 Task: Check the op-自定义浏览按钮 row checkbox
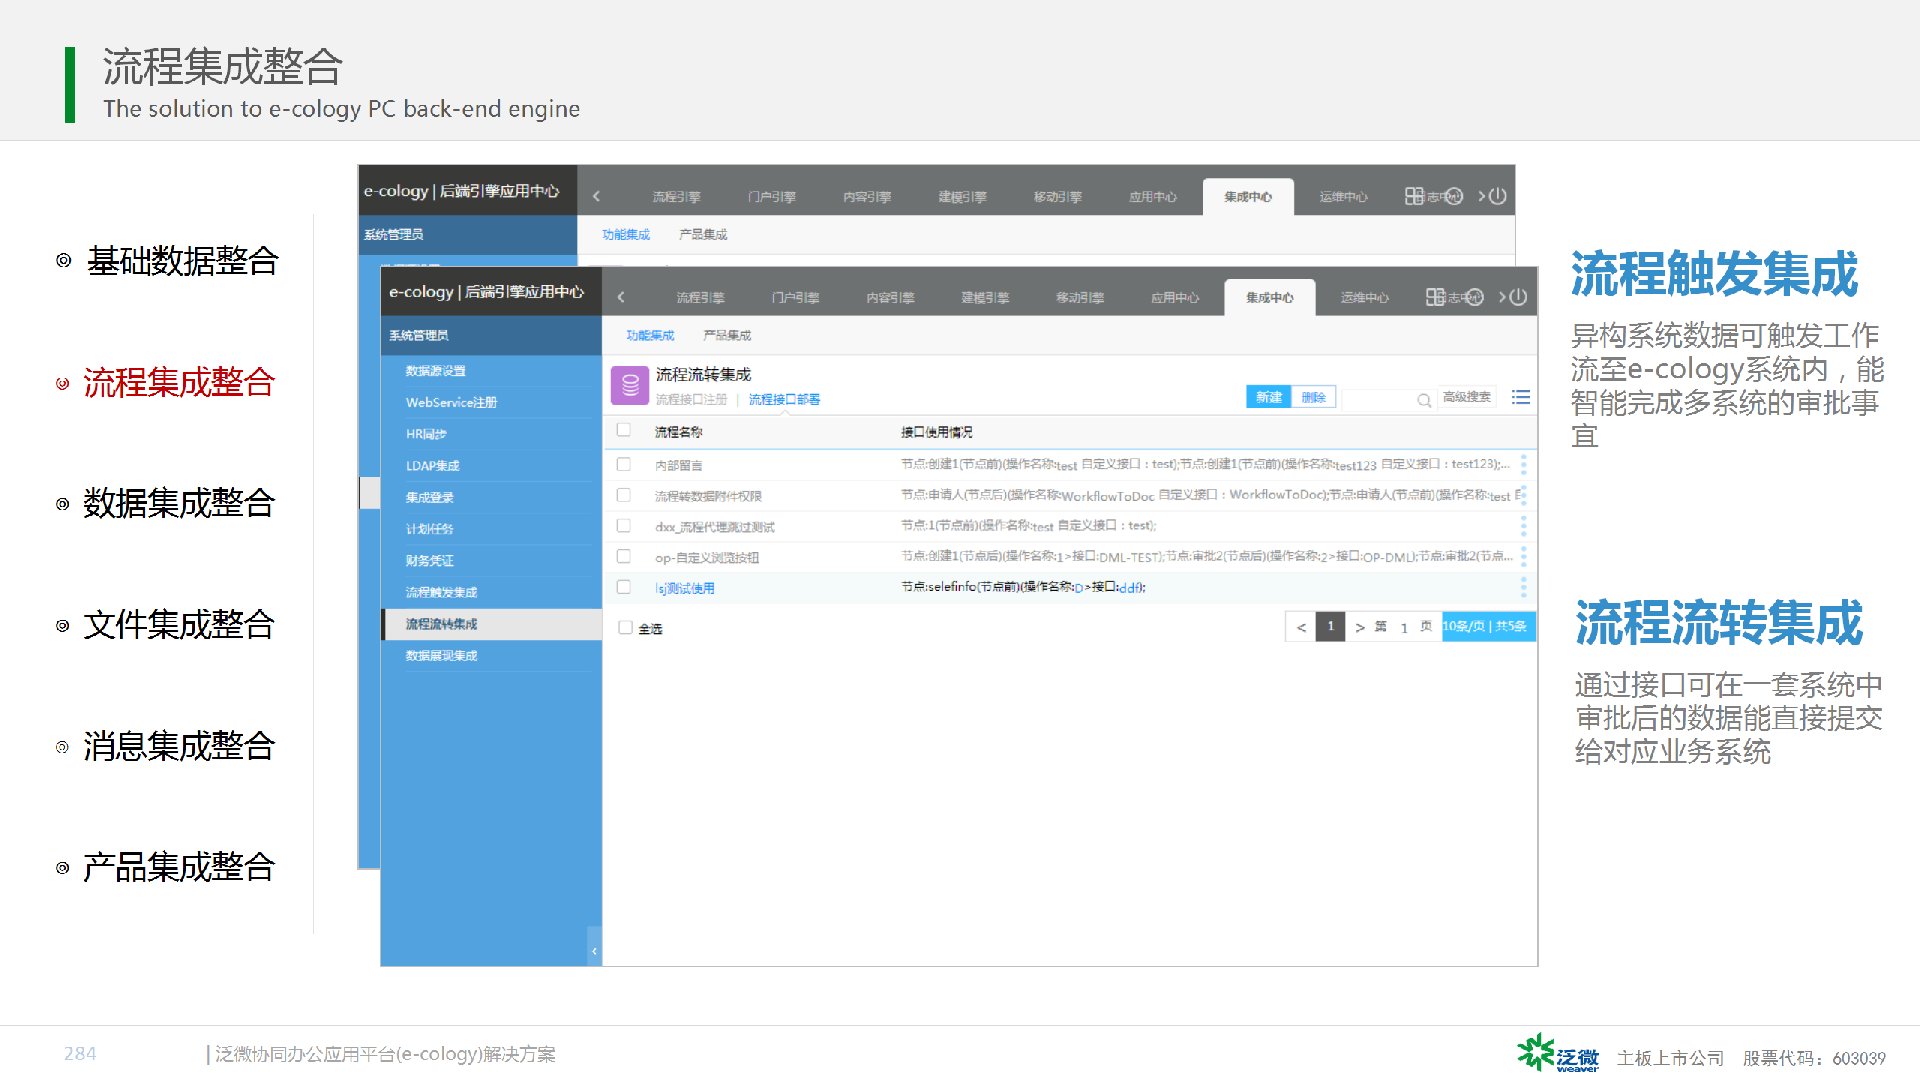coord(624,556)
